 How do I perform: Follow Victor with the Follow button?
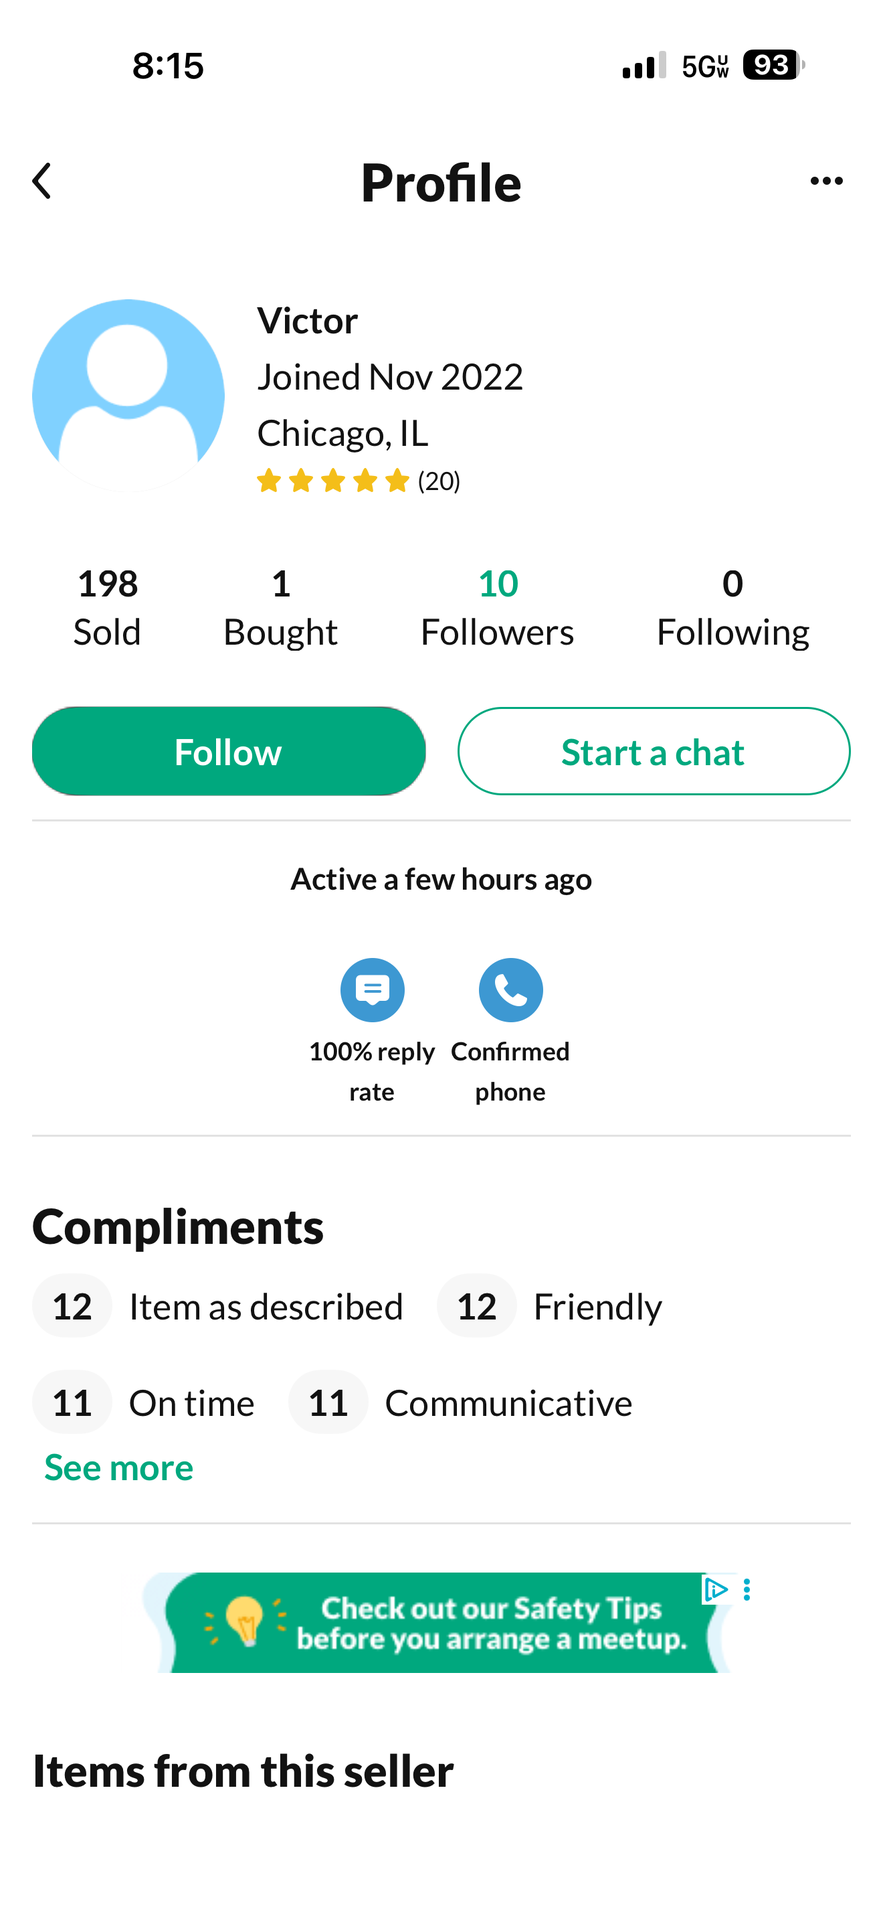tap(229, 752)
